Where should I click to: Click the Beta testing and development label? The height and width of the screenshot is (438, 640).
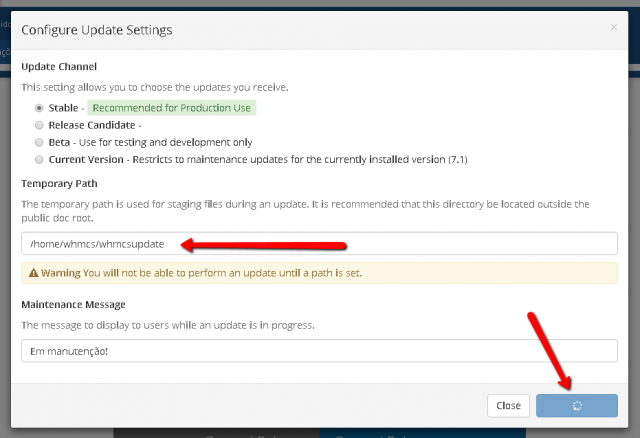click(x=150, y=142)
